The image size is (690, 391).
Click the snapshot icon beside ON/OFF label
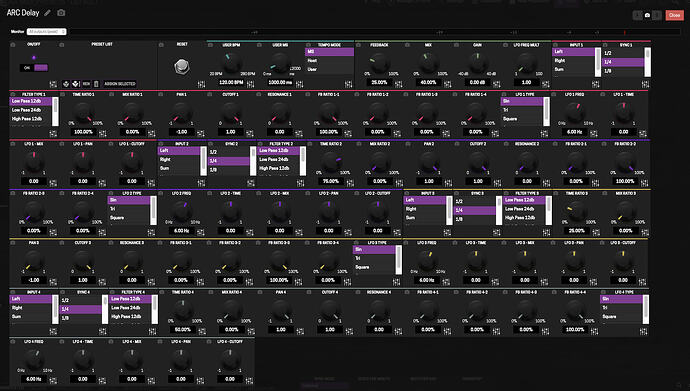click(x=13, y=45)
